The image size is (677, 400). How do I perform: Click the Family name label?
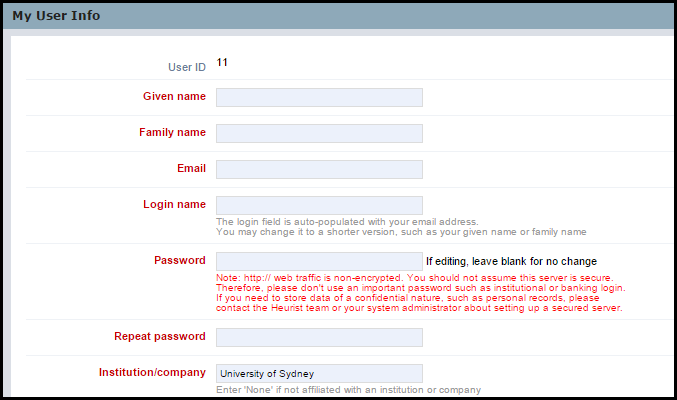[172, 132]
